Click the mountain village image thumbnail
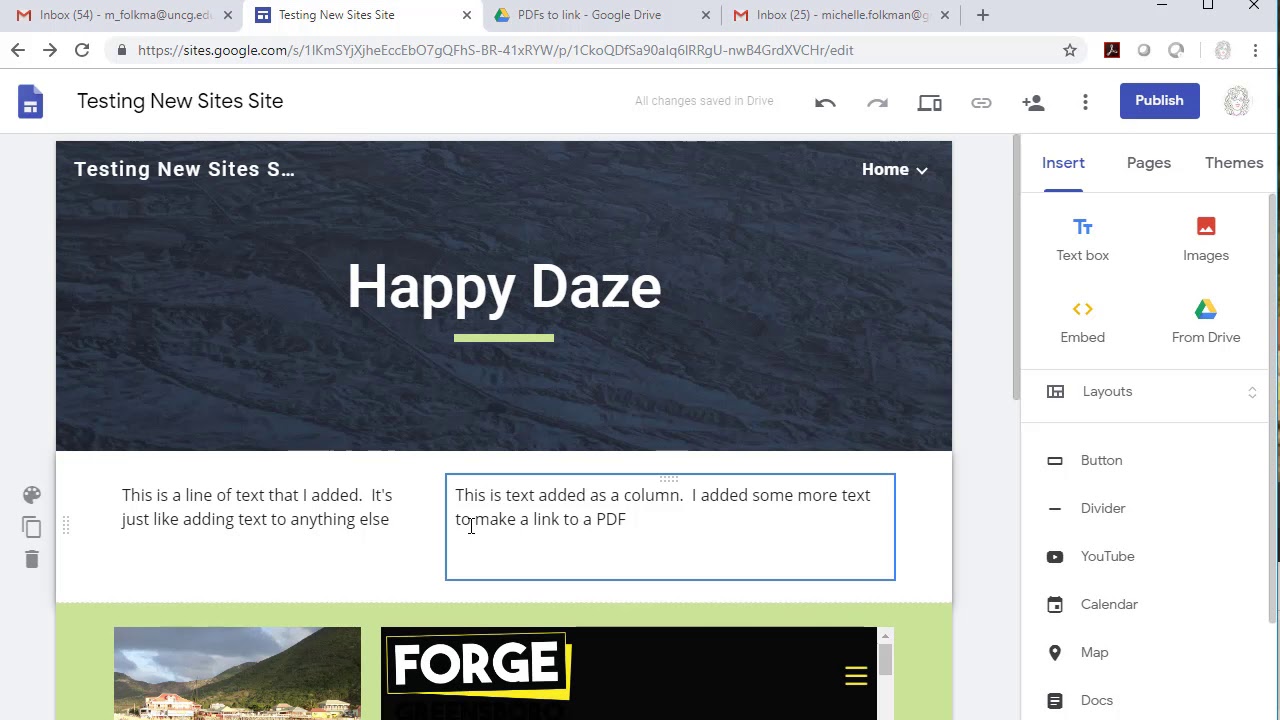The image size is (1280, 720). pyautogui.click(x=237, y=673)
